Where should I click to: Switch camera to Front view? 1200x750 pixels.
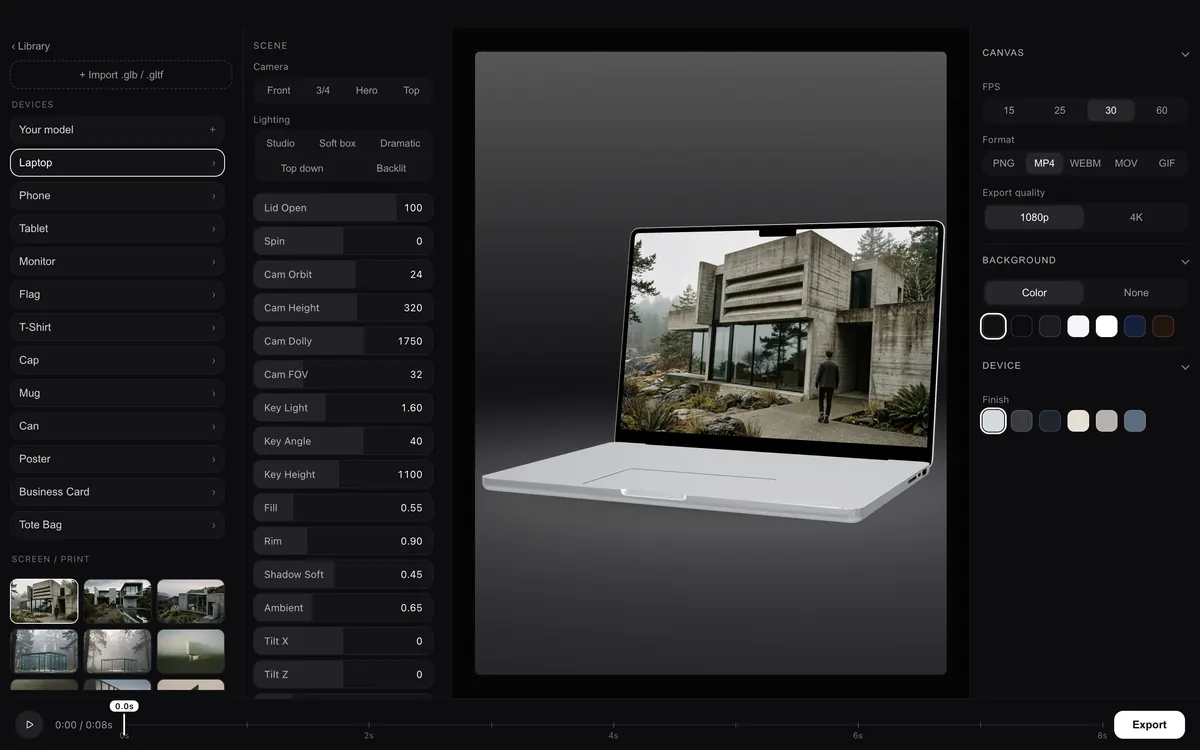pyautogui.click(x=279, y=91)
